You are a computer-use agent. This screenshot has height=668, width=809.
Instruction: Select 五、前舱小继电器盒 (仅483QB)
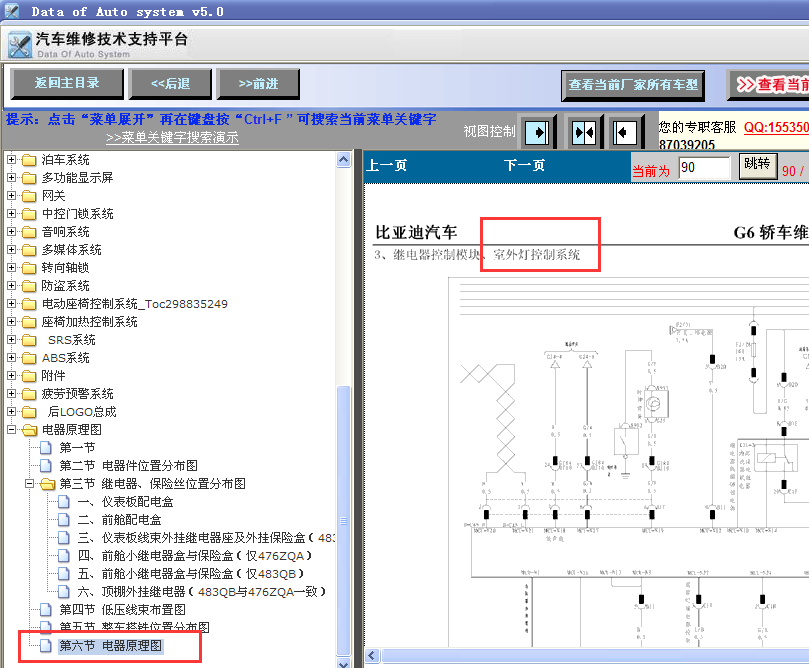(x=191, y=574)
